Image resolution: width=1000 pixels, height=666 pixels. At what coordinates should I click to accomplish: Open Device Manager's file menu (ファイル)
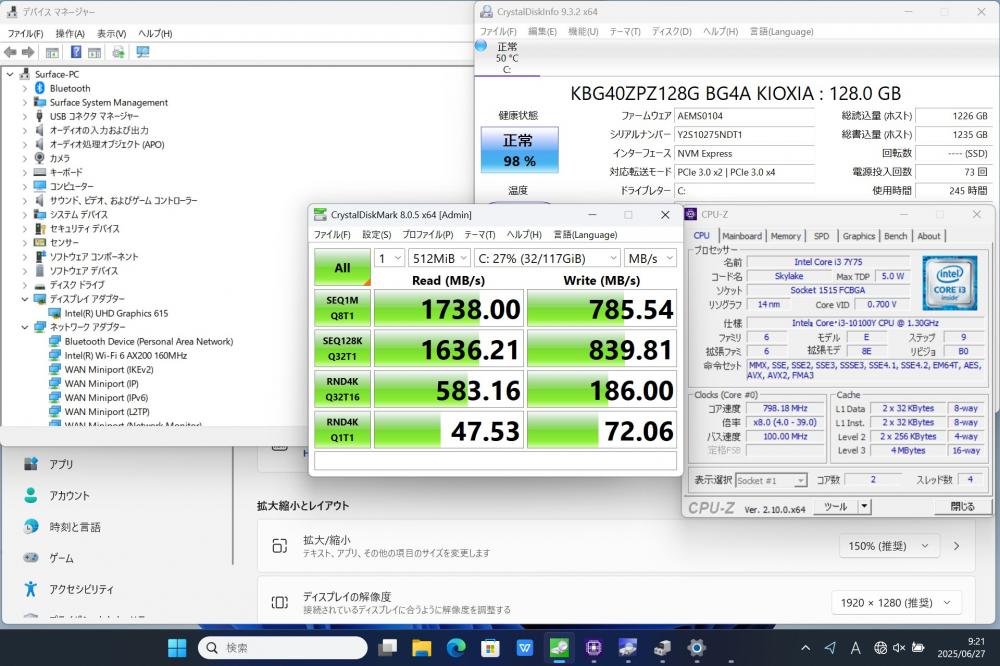26,33
